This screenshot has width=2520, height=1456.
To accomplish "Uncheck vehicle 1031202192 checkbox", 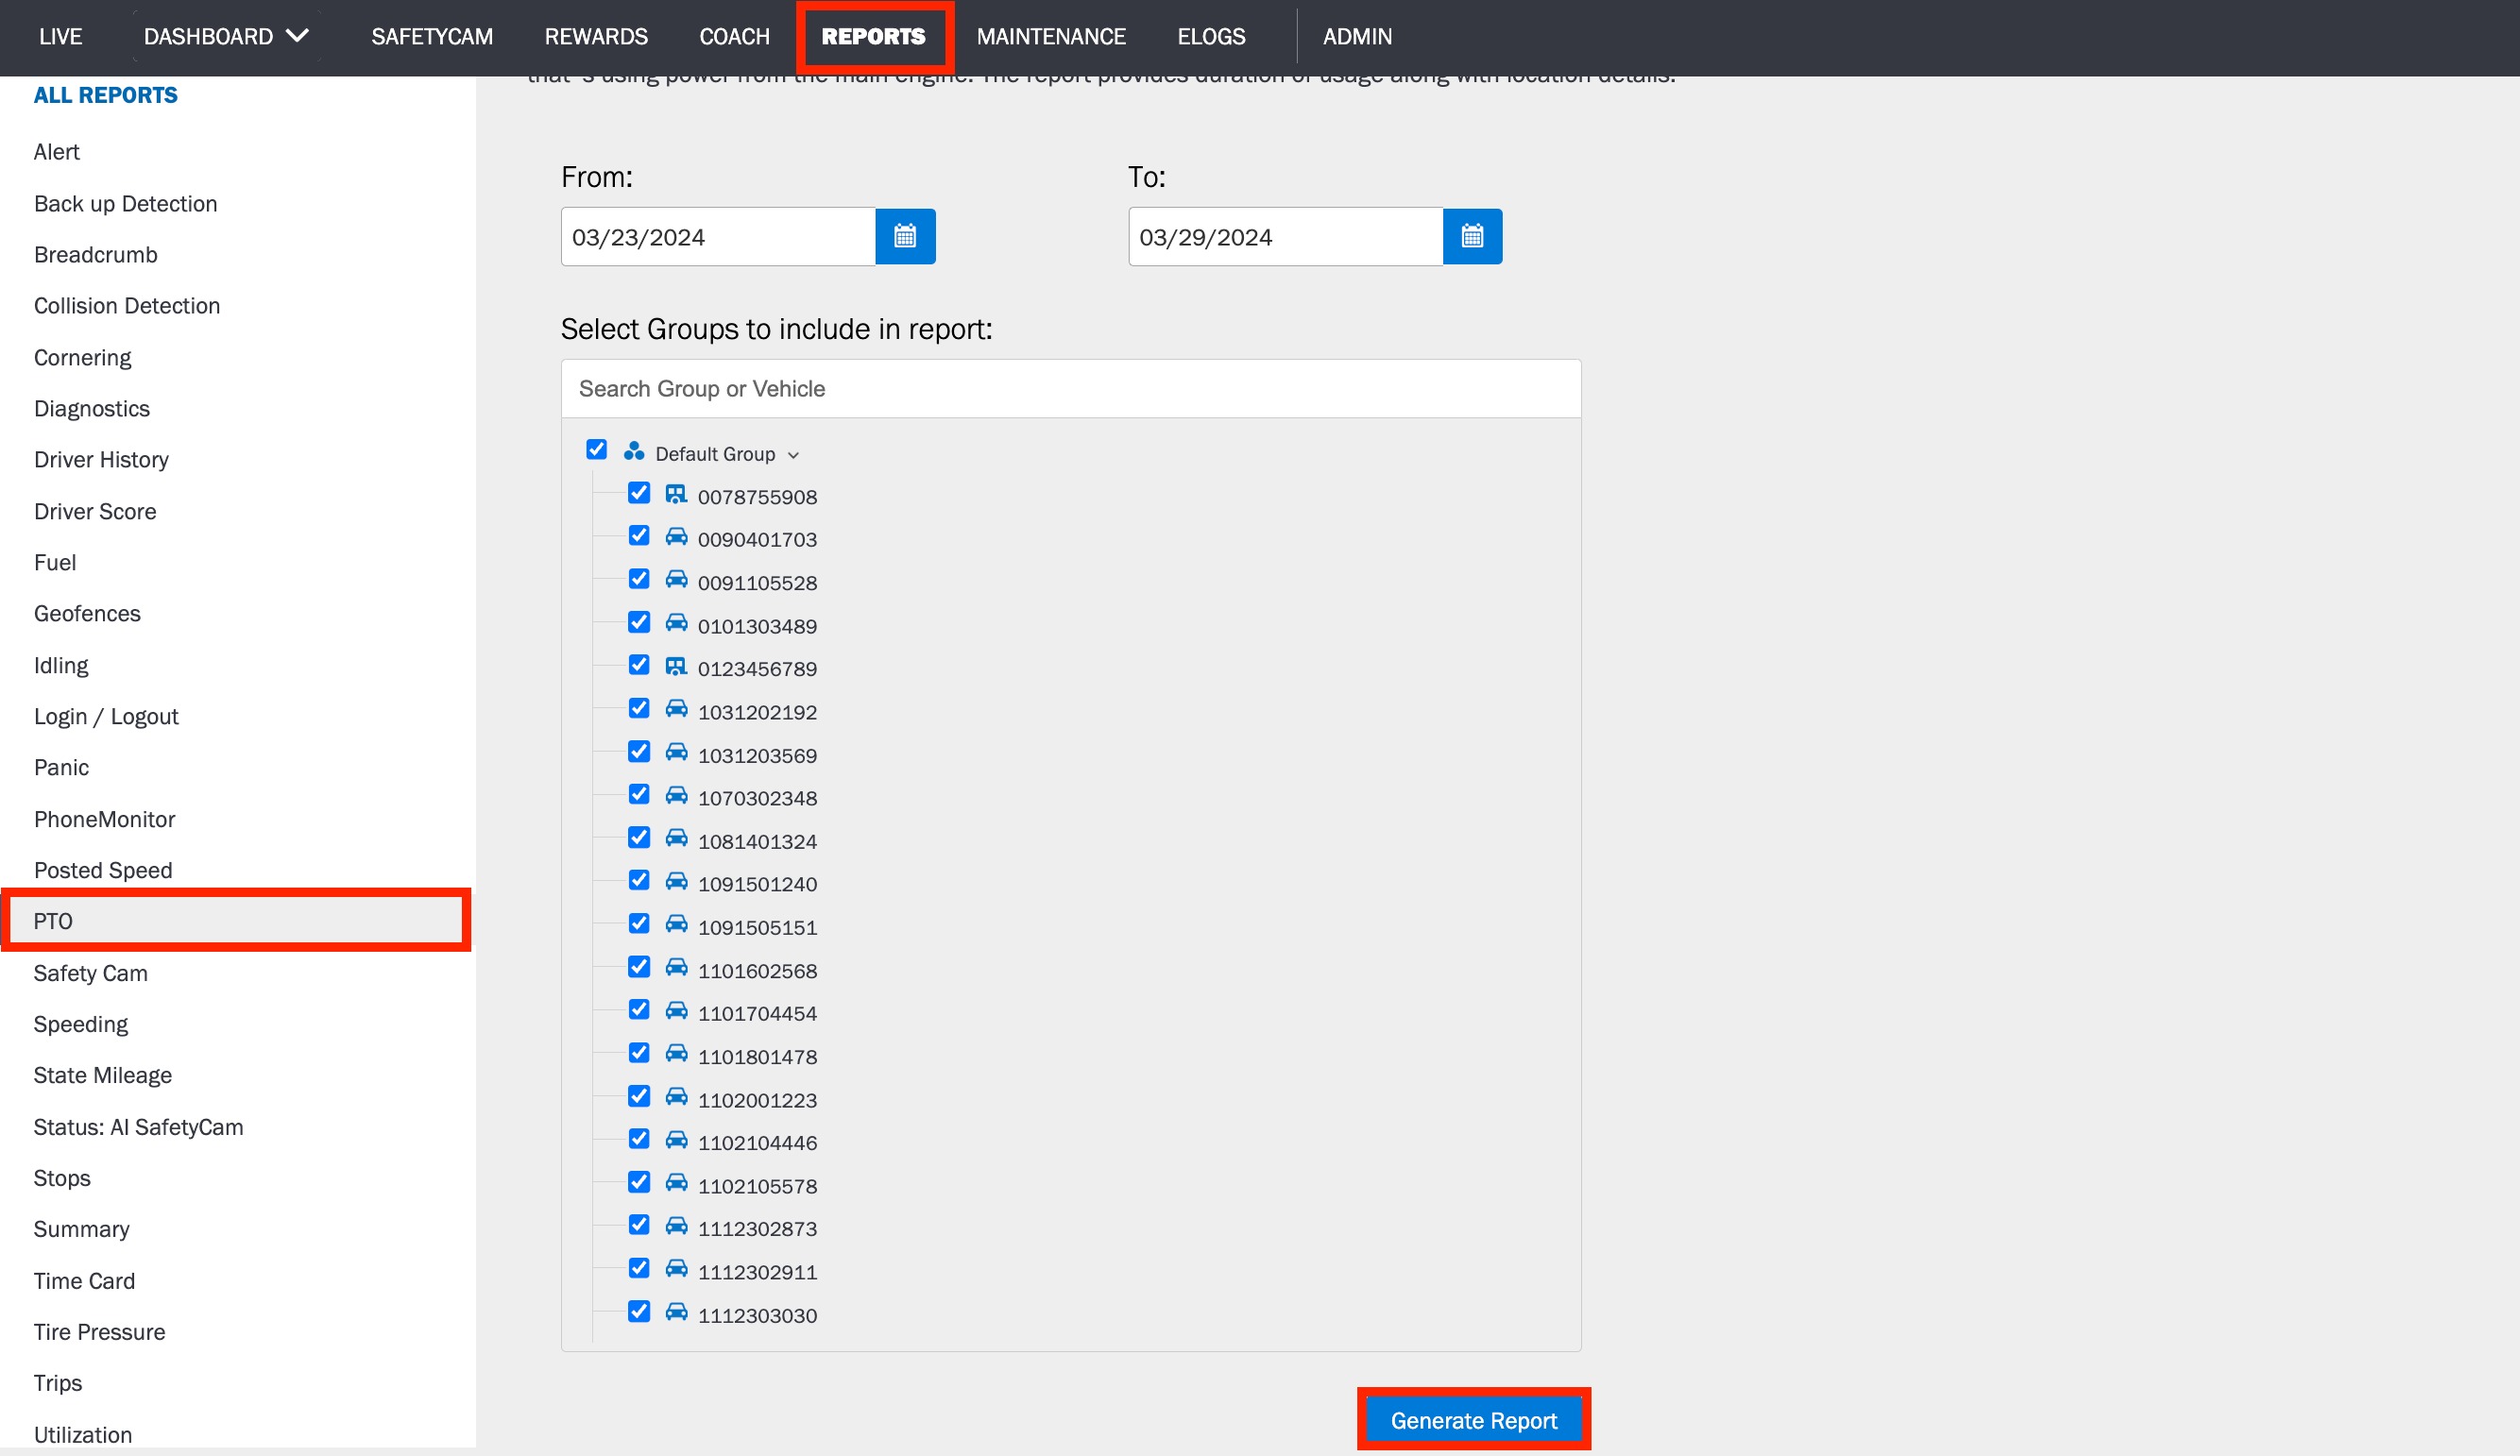I will click(x=639, y=708).
